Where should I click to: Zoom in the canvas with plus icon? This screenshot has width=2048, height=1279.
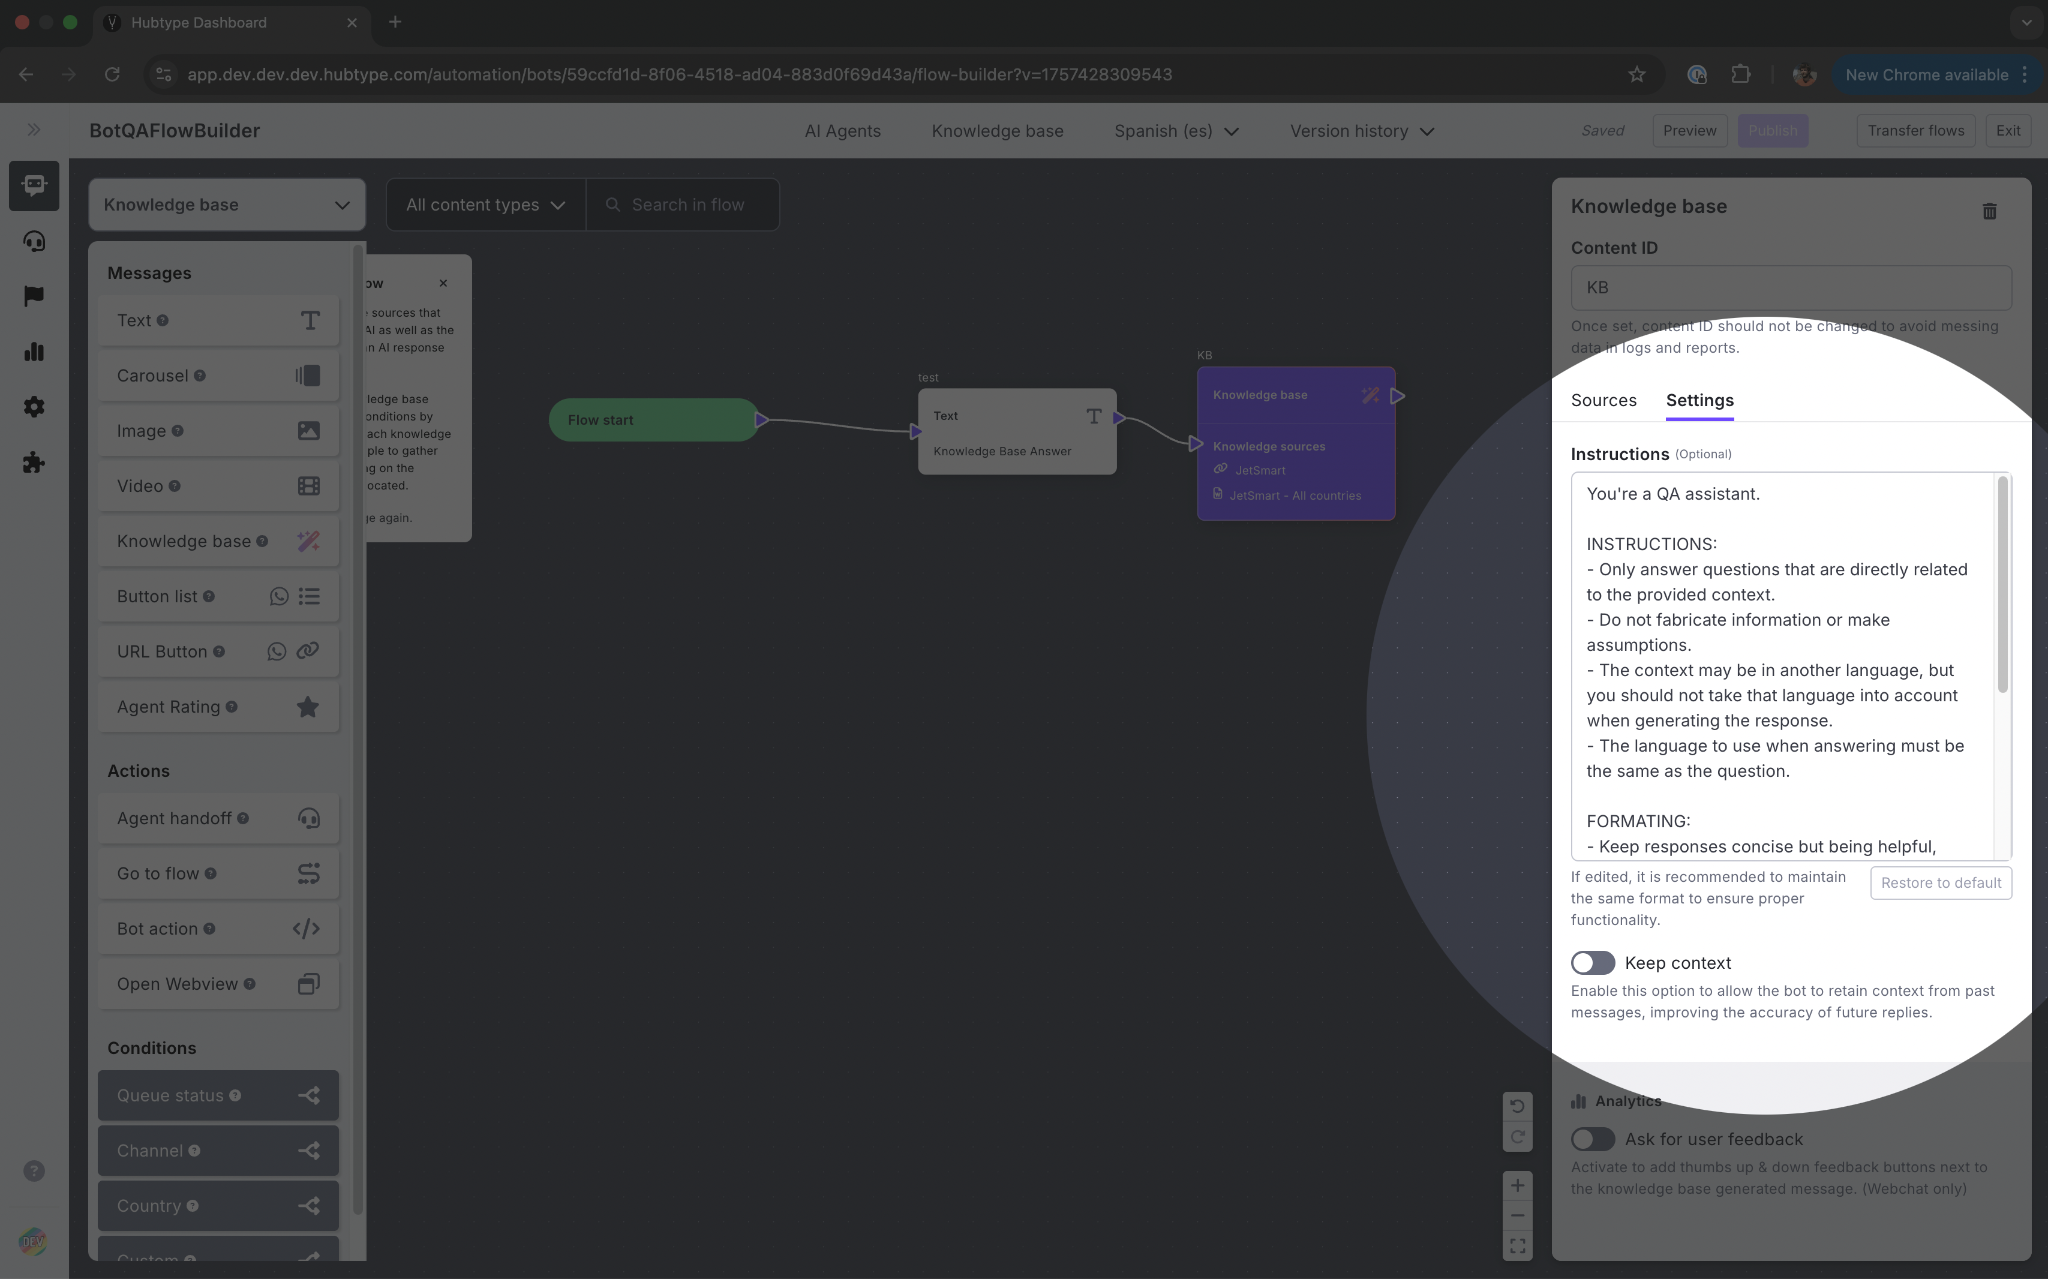click(1517, 1185)
